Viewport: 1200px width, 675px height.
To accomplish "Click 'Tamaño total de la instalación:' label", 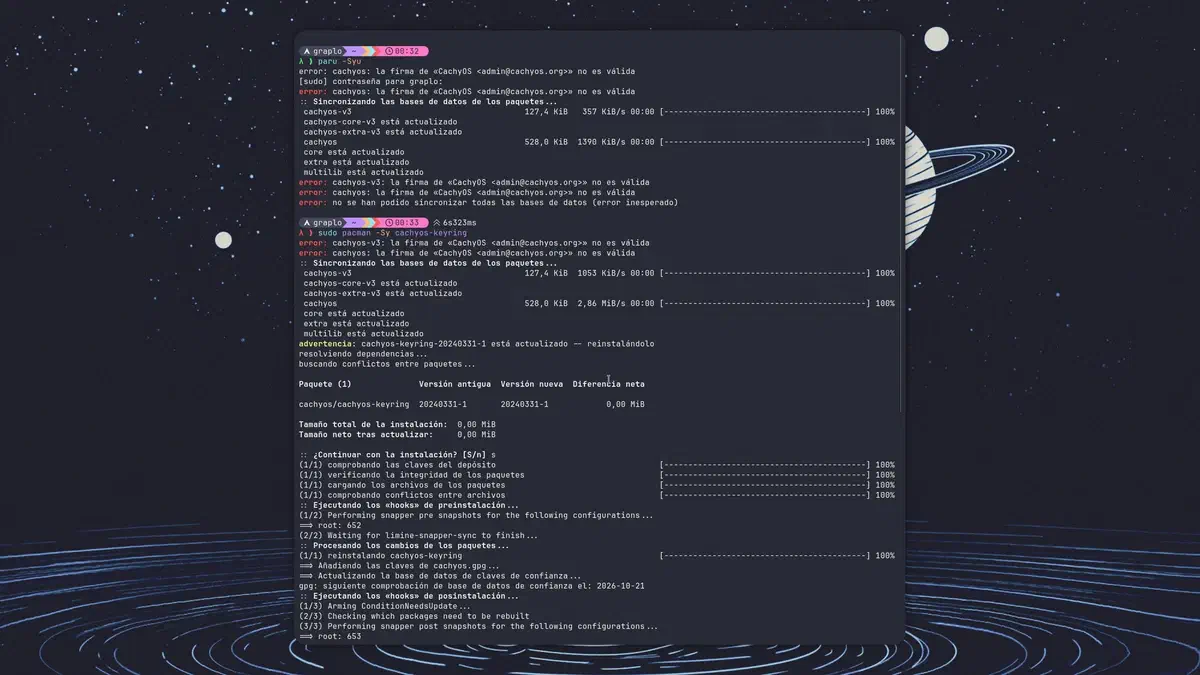I will pos(373,424).
